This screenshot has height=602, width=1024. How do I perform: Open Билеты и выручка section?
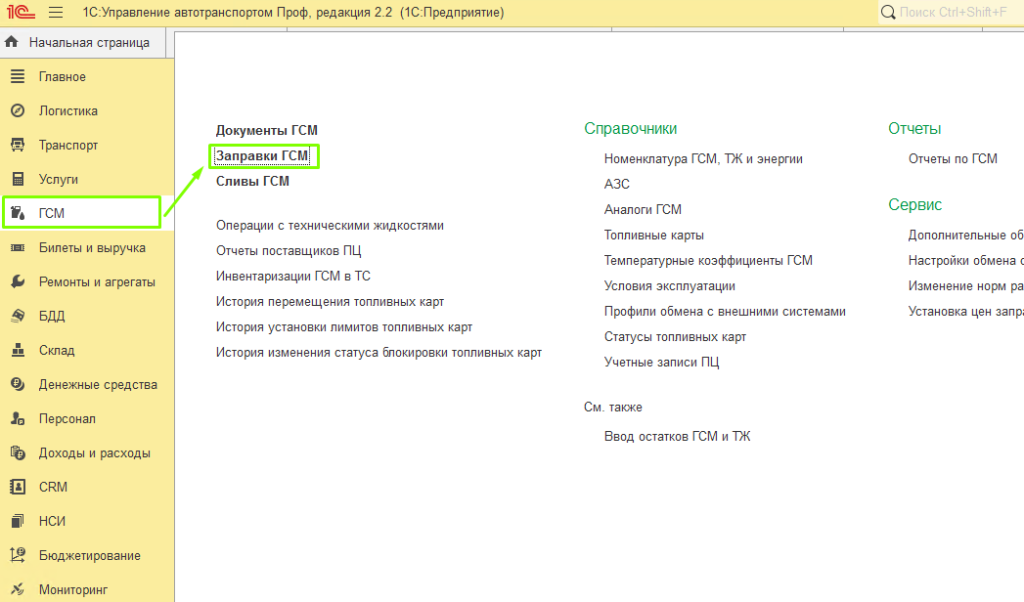click(92, 247)
